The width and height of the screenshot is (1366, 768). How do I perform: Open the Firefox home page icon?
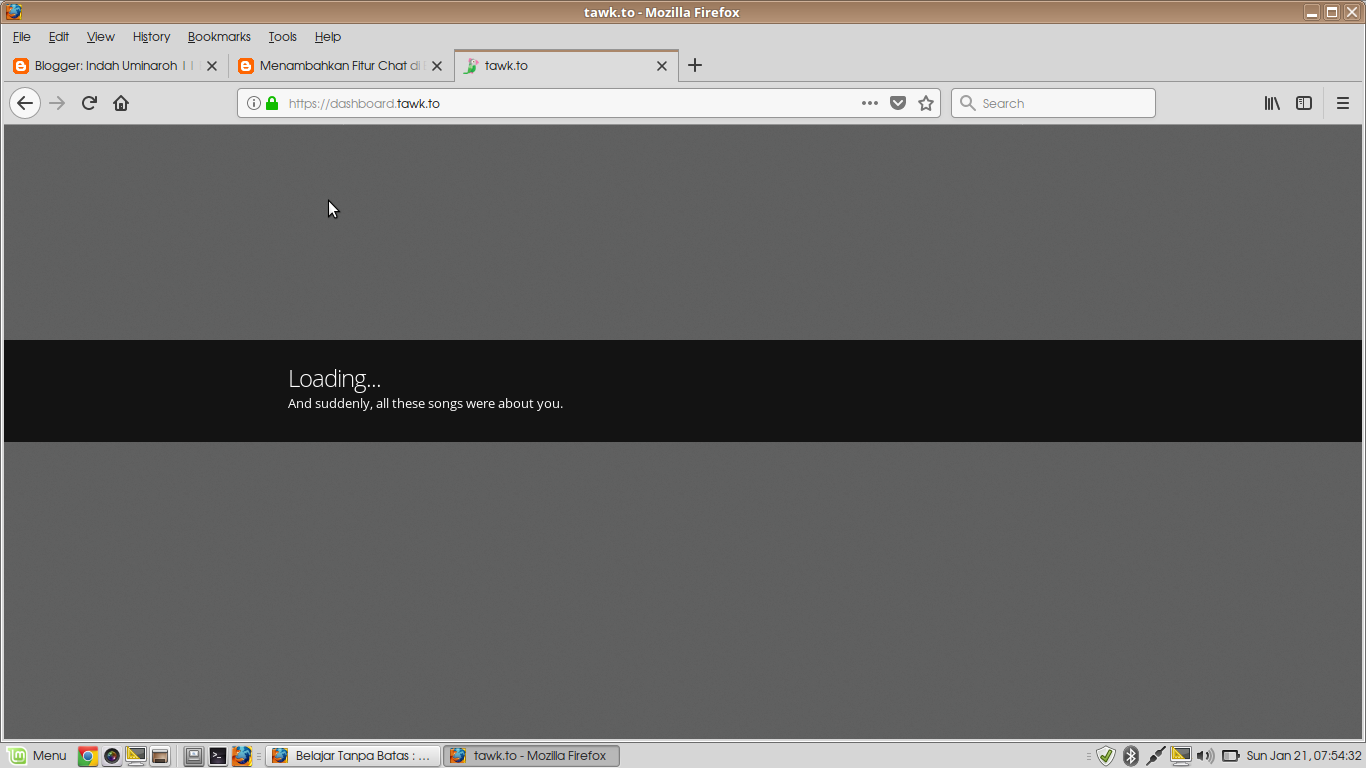(x=121, y=103)
